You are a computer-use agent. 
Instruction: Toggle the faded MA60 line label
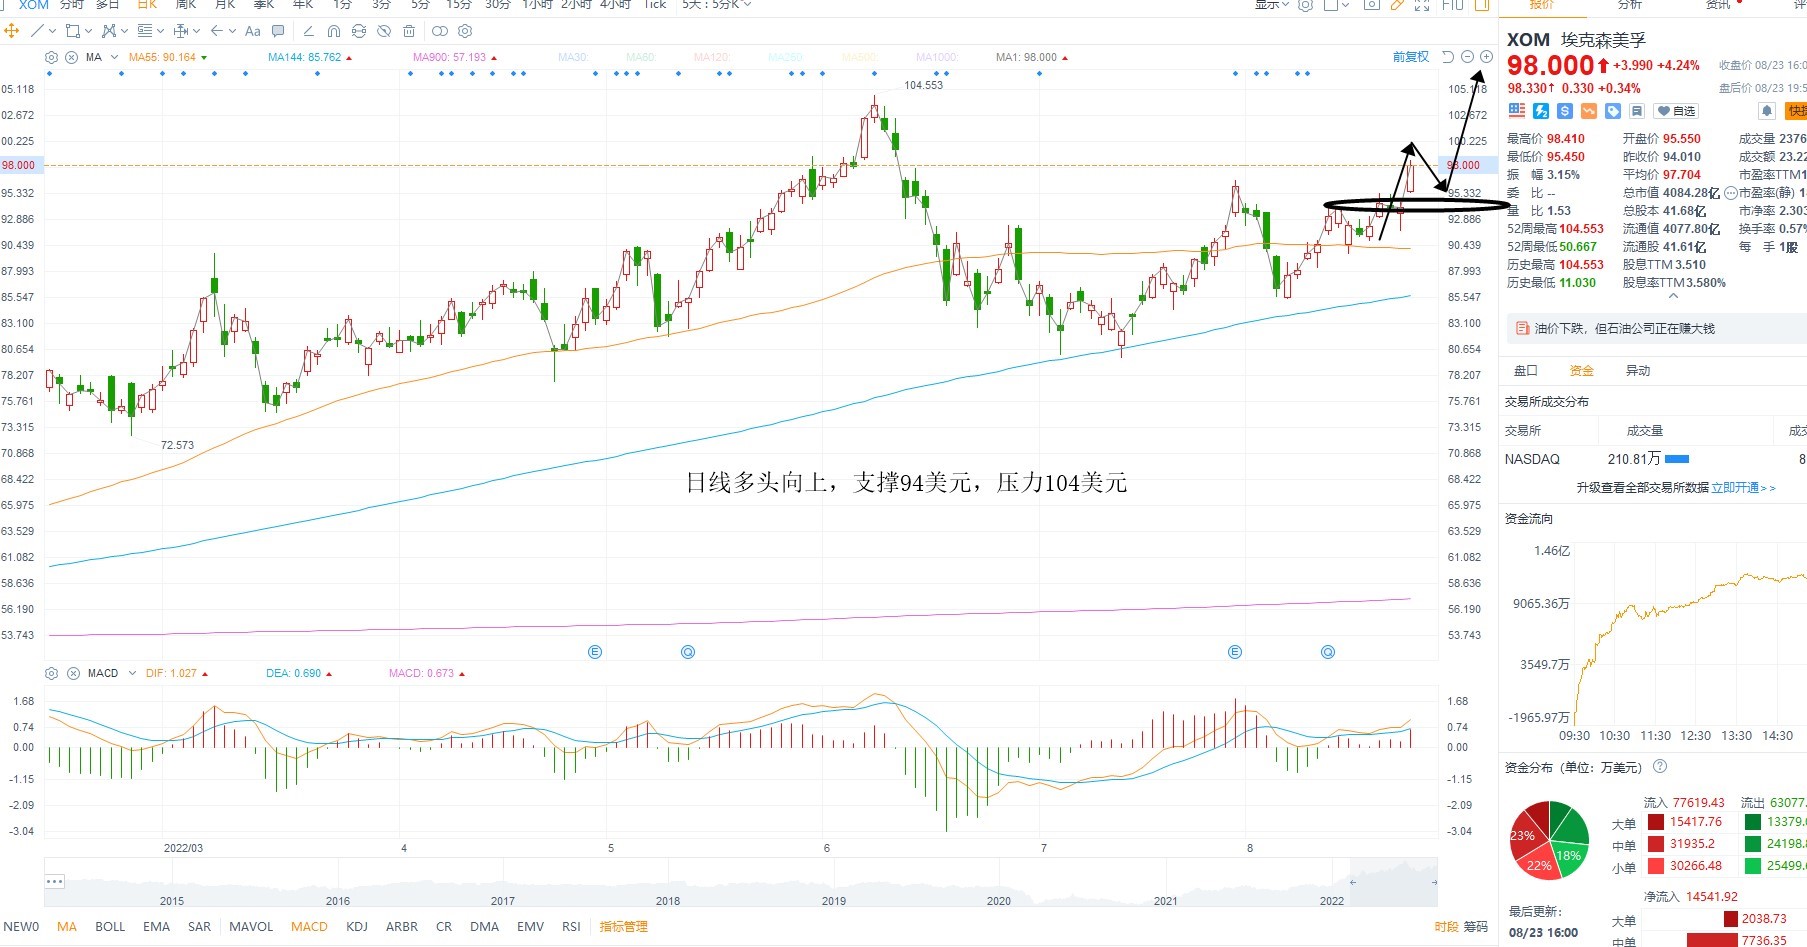pyautogui.click(x=641, y=57)
